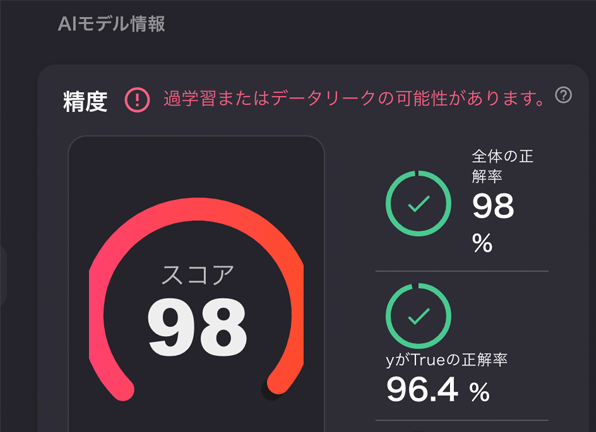
Task: Click the help question mark icon
Action: (x=563, y=95)
